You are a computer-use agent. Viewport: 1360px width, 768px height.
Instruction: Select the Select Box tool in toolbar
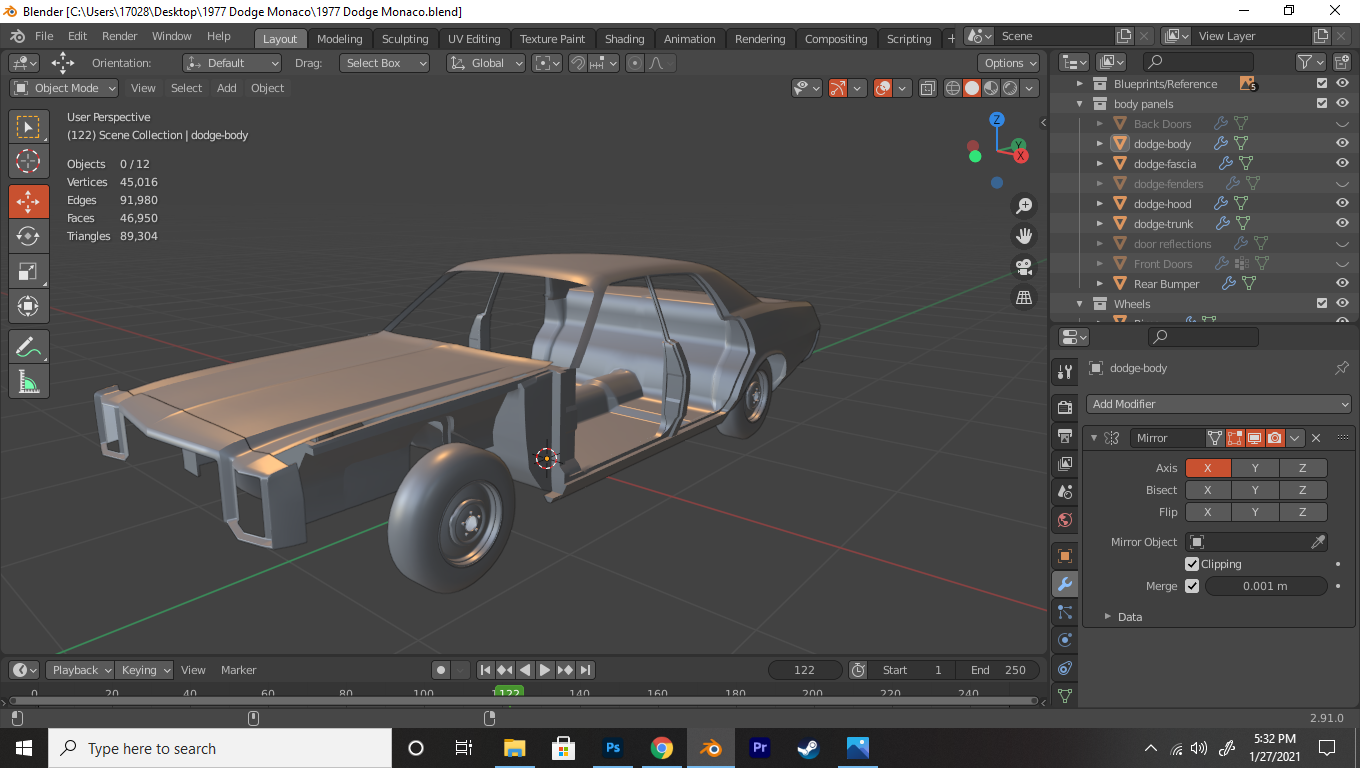pyautogui.click(x=28, y=127)
